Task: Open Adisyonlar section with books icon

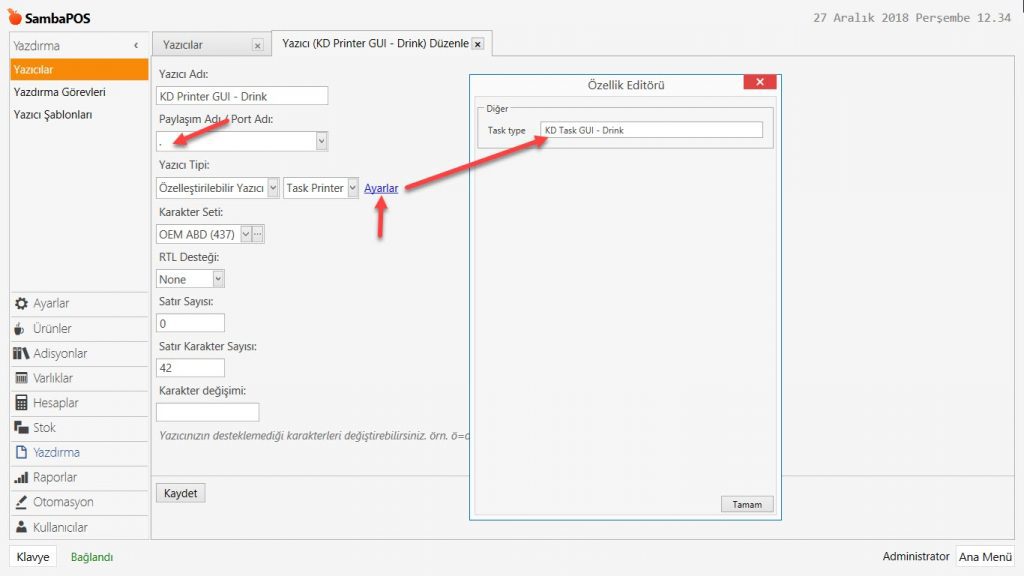Action: [x=59, y=353]
